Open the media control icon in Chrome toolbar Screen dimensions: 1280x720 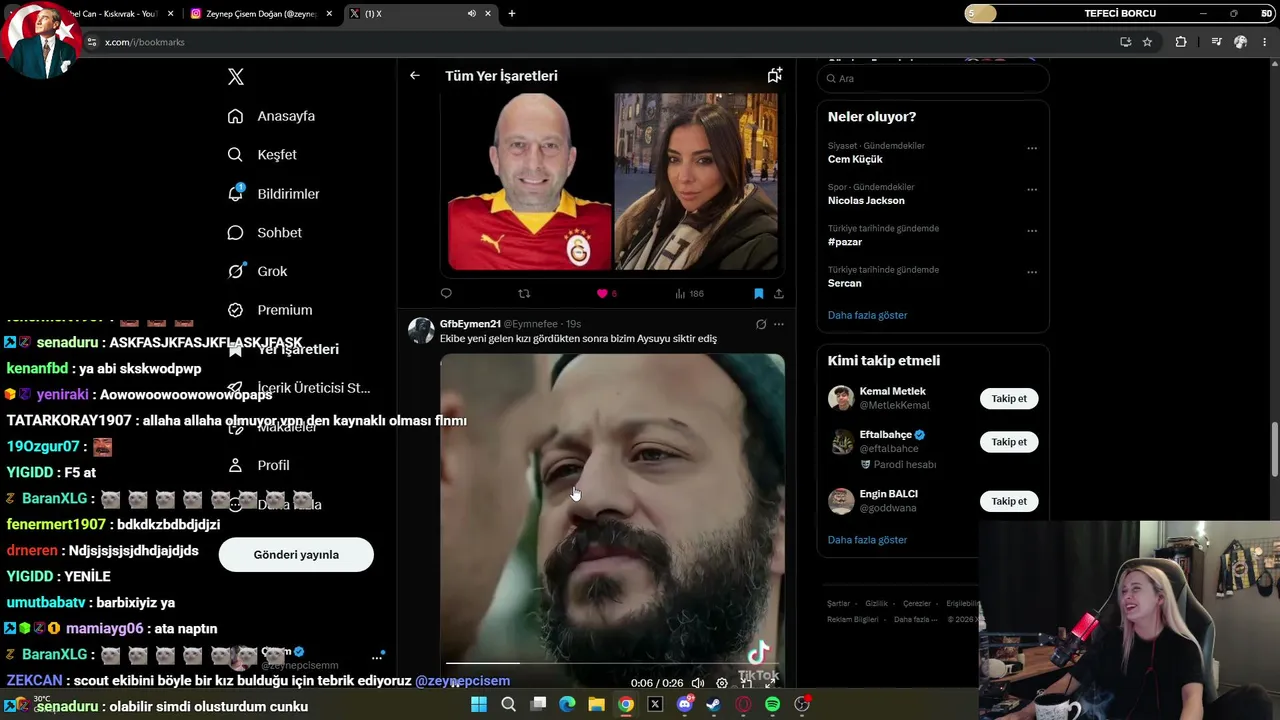coord(1216,42)
